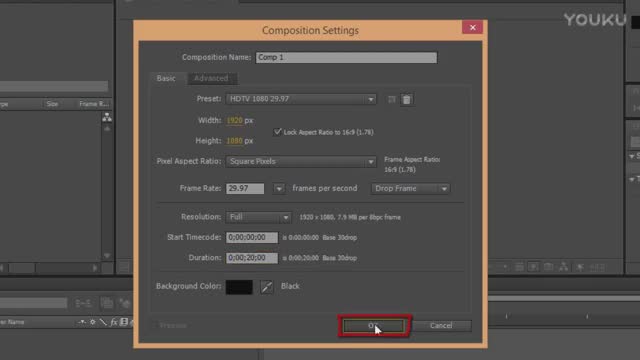Click the shy switch icon in timeline header
This screenshot has width=640, height=360.
[82, 322]
